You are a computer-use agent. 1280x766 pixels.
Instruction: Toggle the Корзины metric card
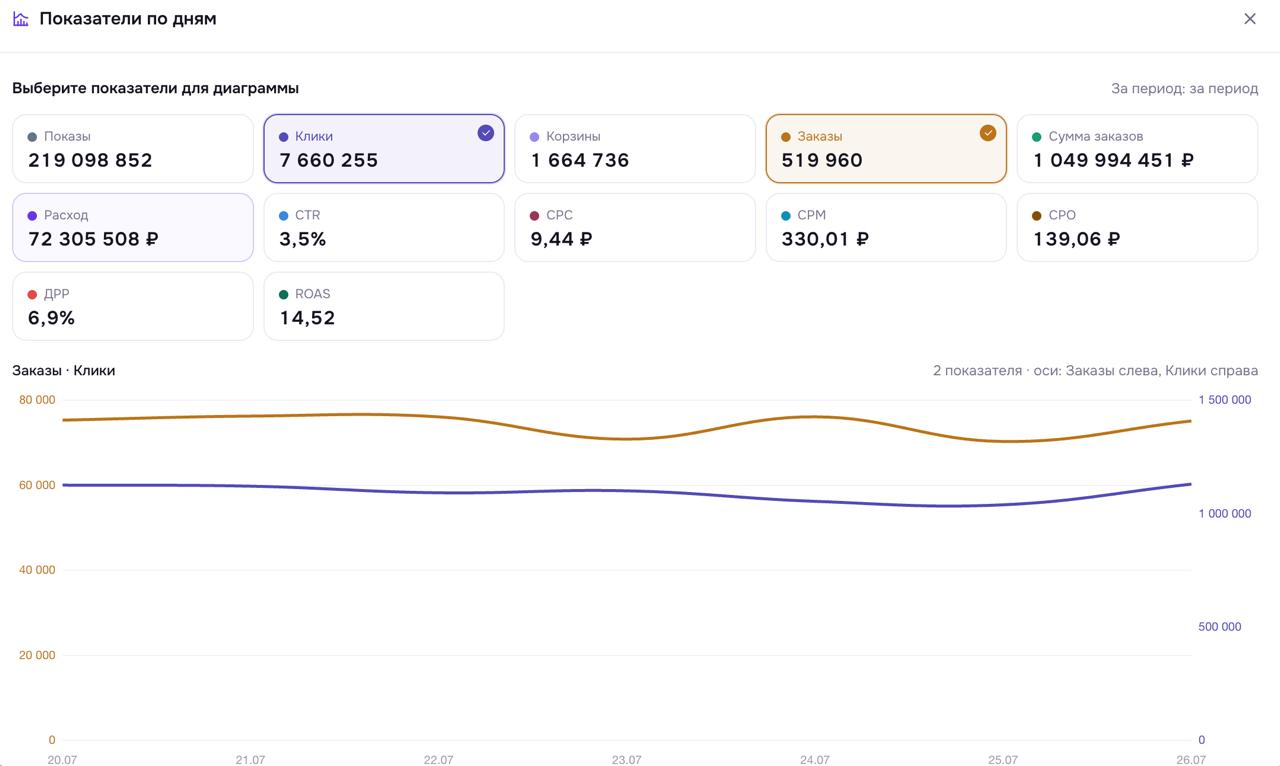coord(635,149)
